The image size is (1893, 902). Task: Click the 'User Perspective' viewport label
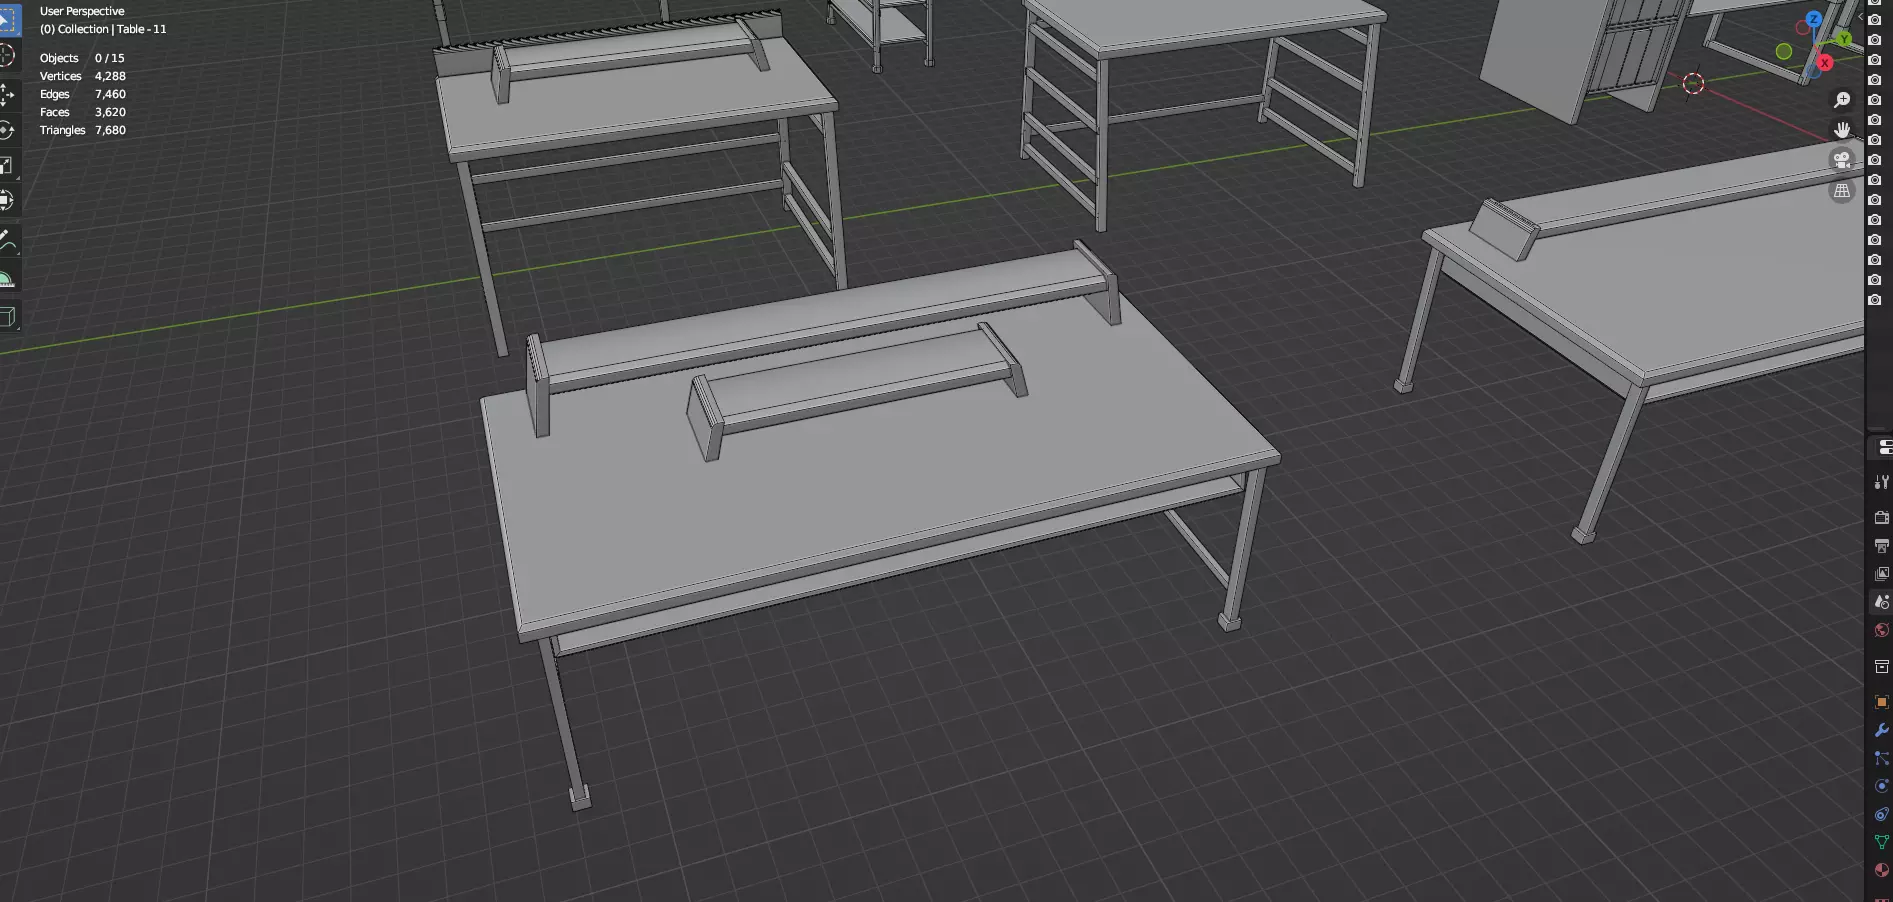pos(82,11)
